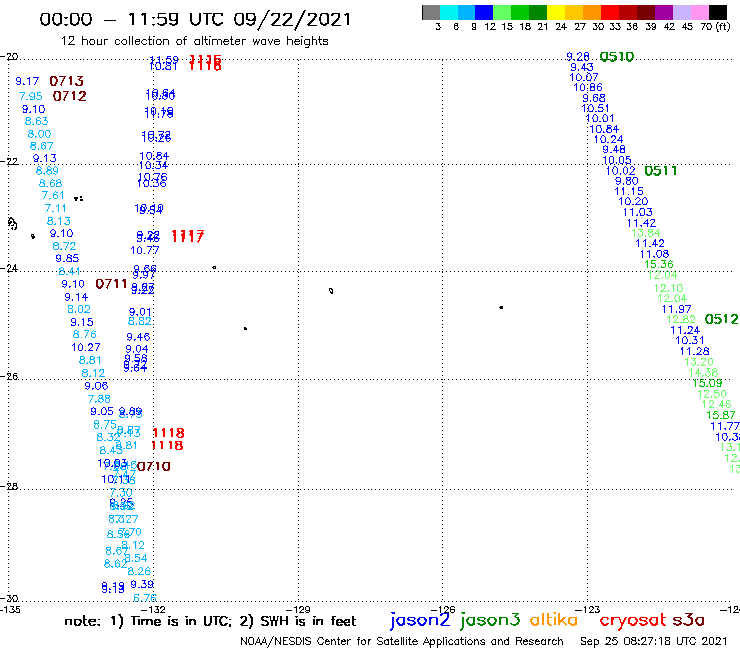
Task: Click the wave height value '11.97'
Action: [x=677, y=309]
